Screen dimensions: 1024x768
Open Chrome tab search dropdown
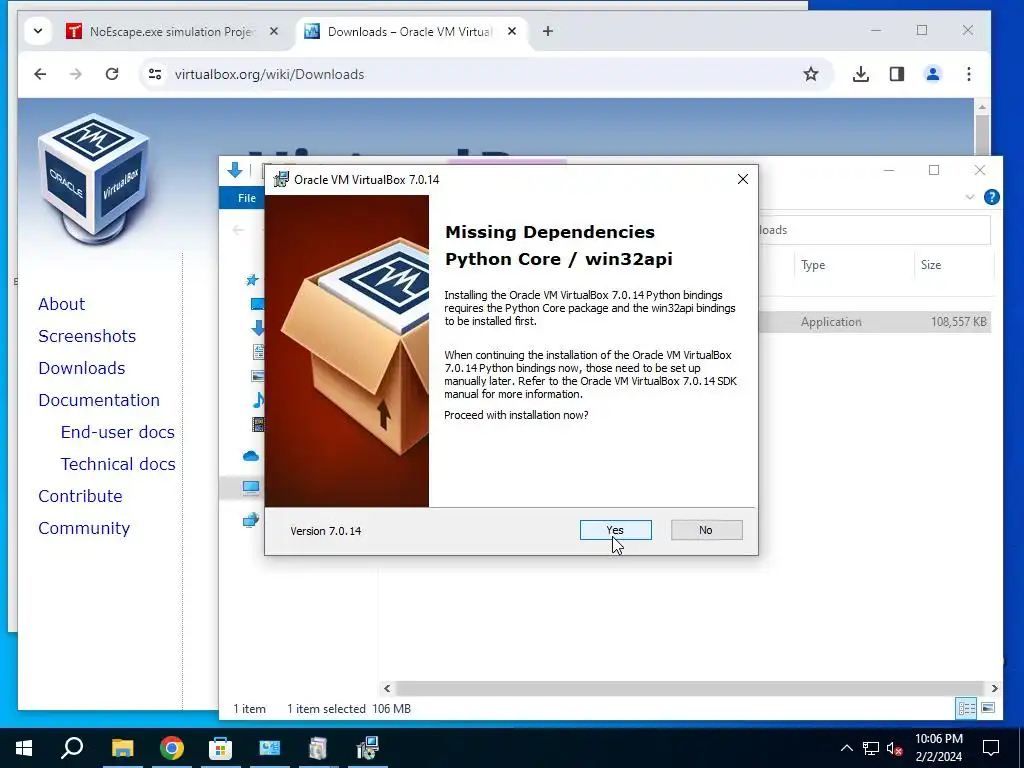tap(38, 31)
